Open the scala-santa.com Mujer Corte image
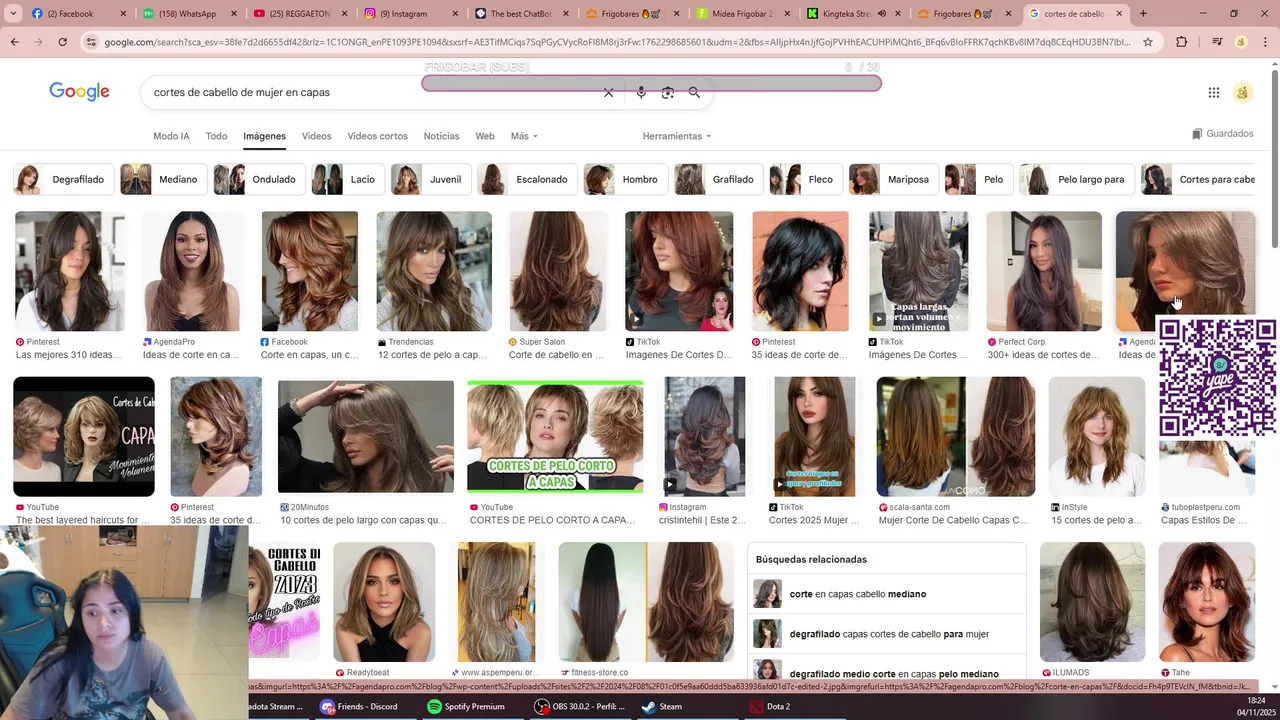Screen dimensions: 1280x720 tap(956, 437)
